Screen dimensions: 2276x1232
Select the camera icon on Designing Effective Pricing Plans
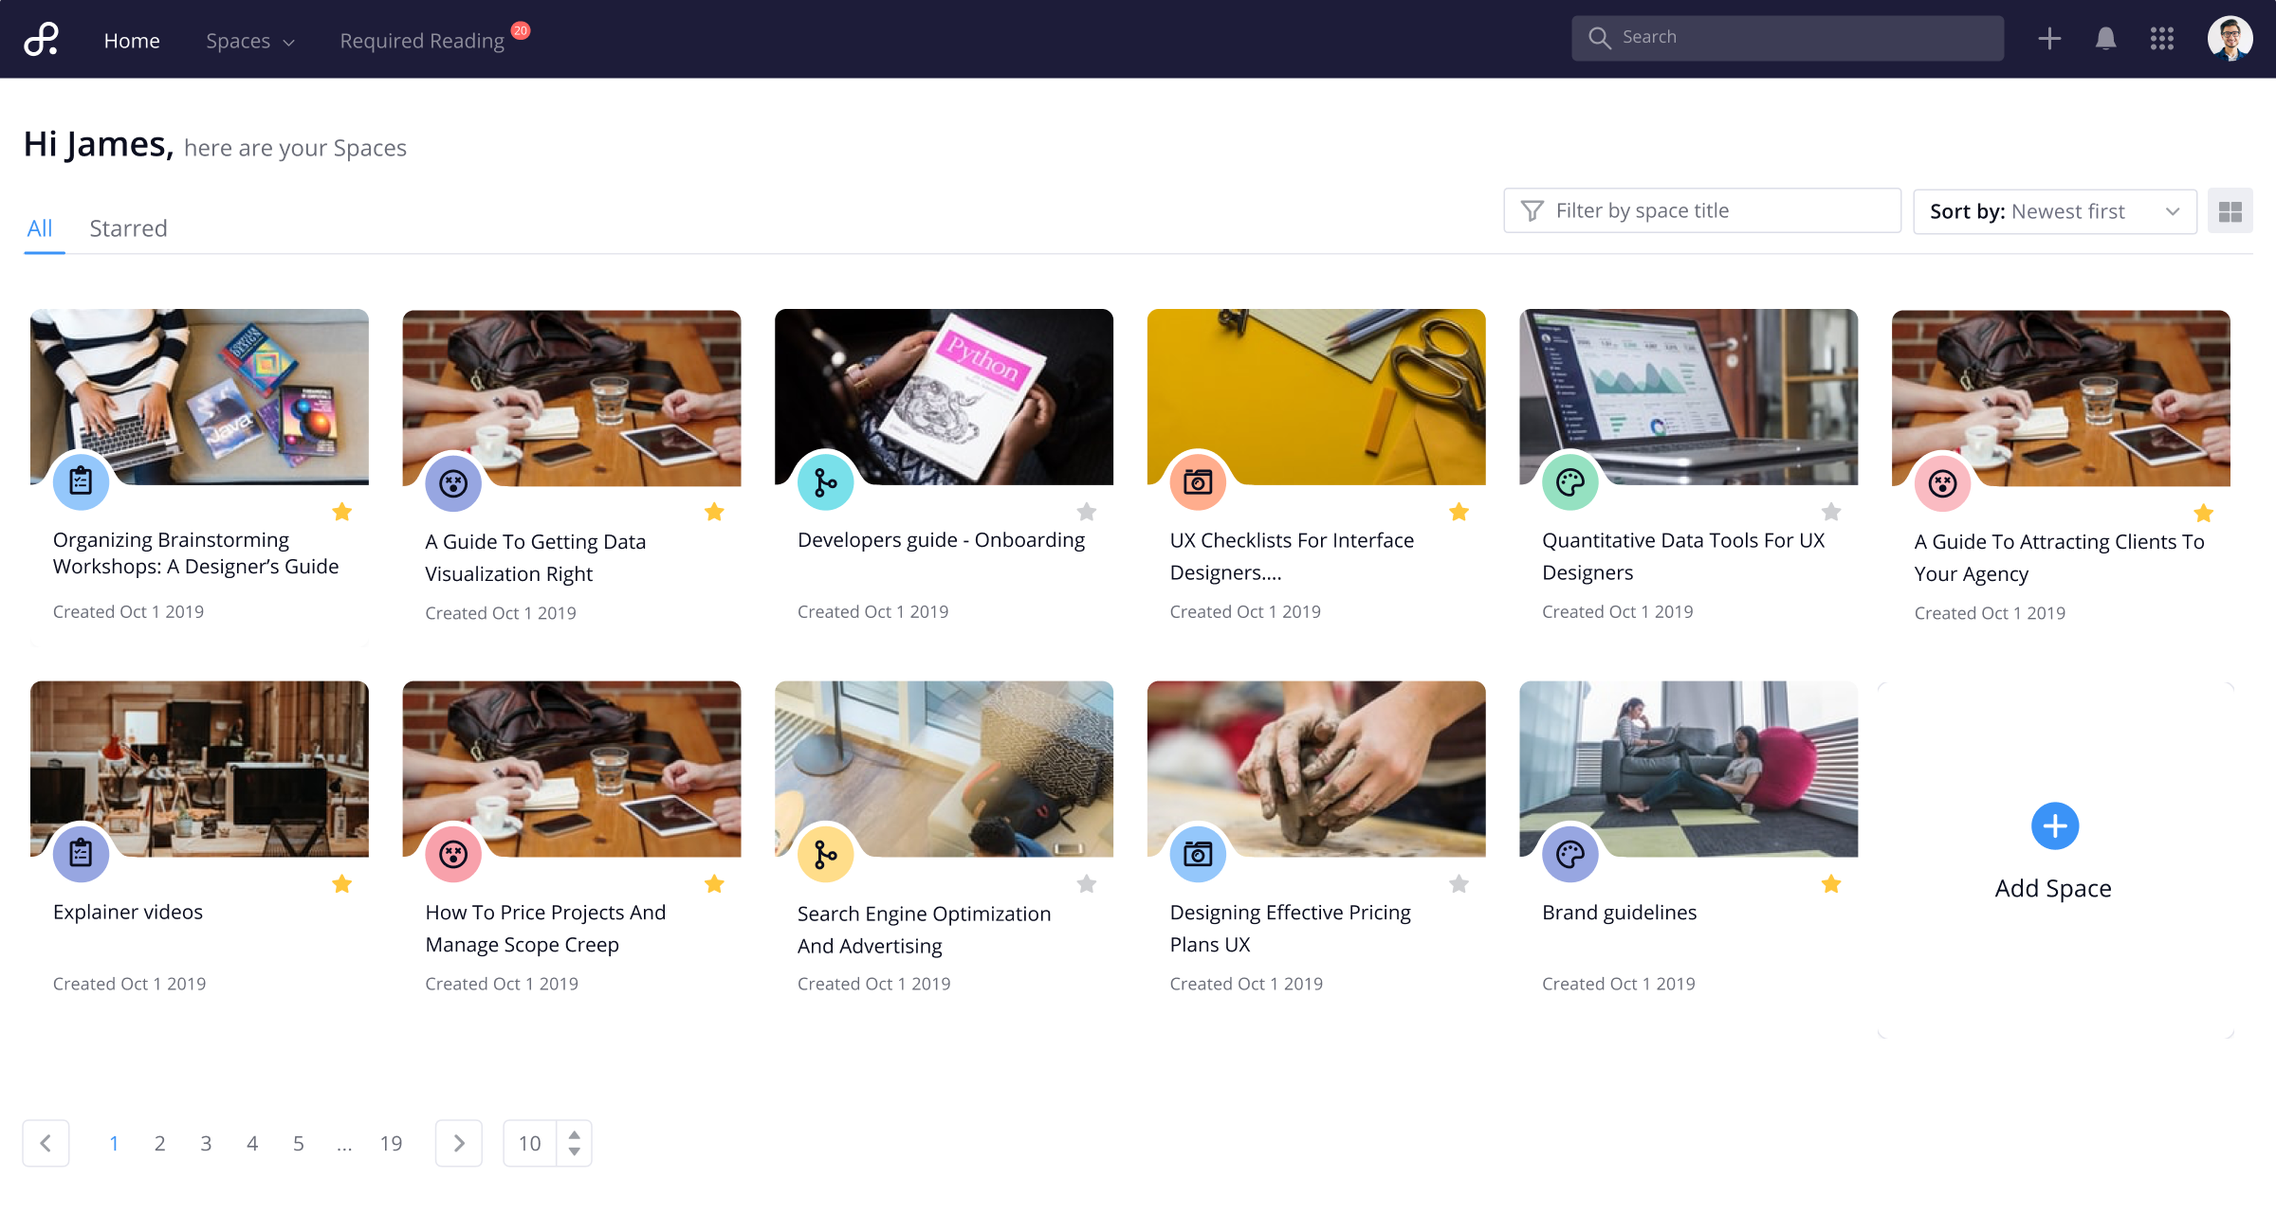point(1197,853)
